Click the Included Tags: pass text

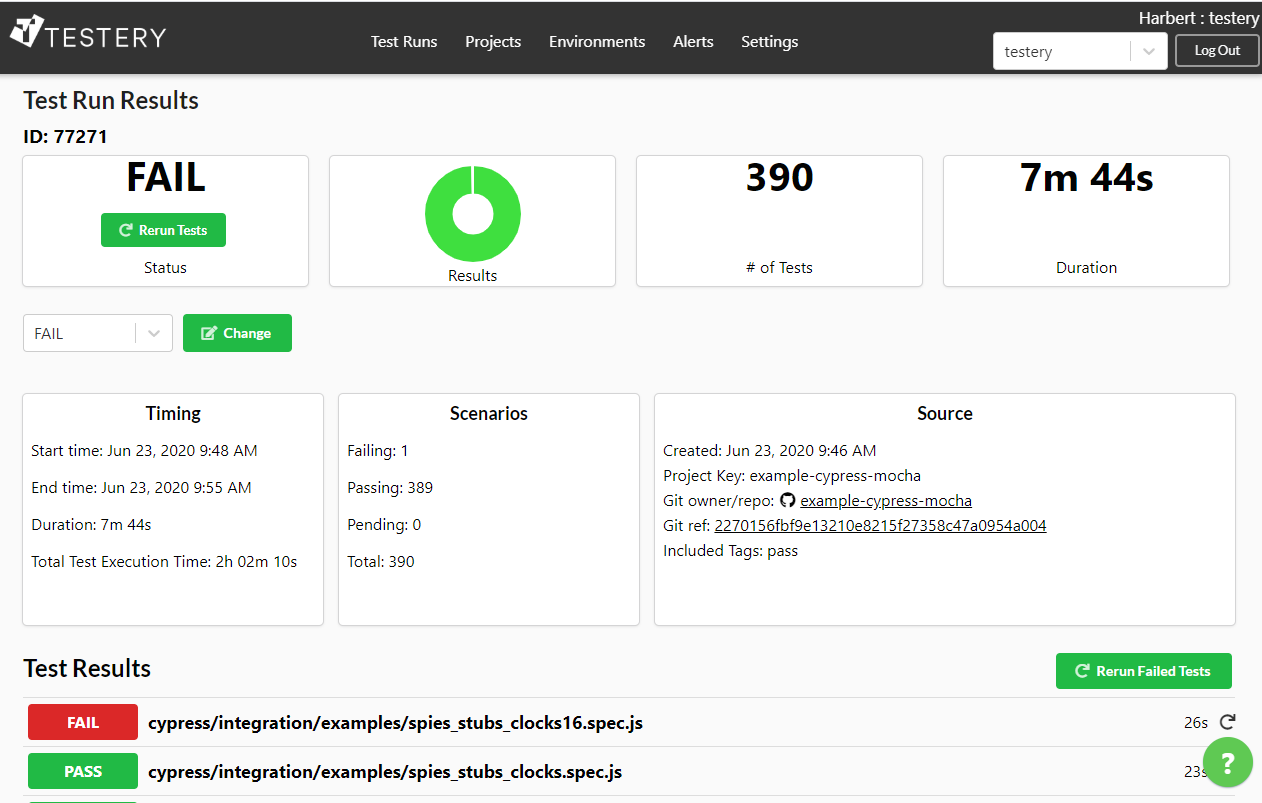730,551
